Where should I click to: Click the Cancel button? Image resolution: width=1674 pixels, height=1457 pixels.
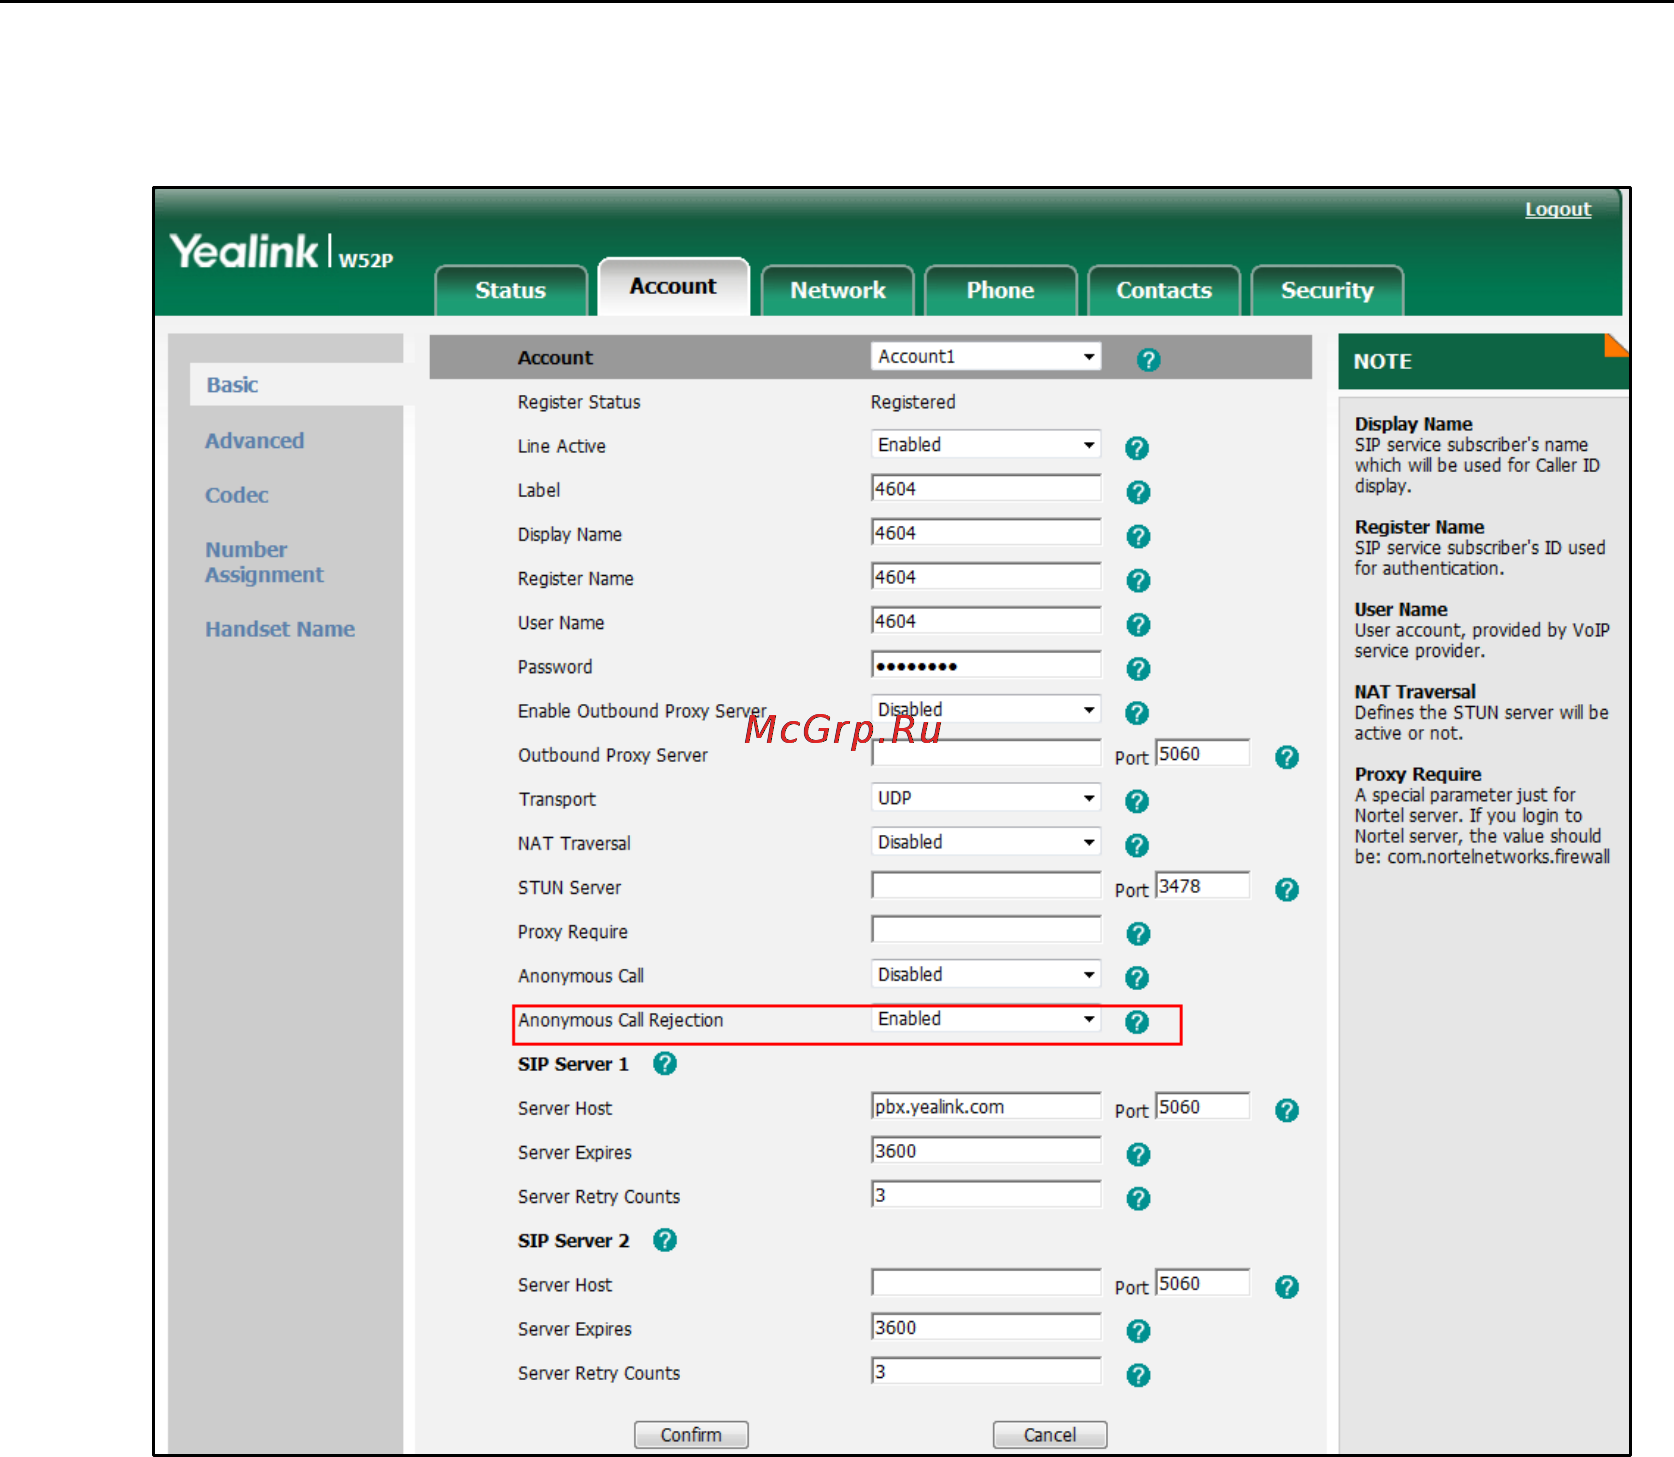1050,1435
